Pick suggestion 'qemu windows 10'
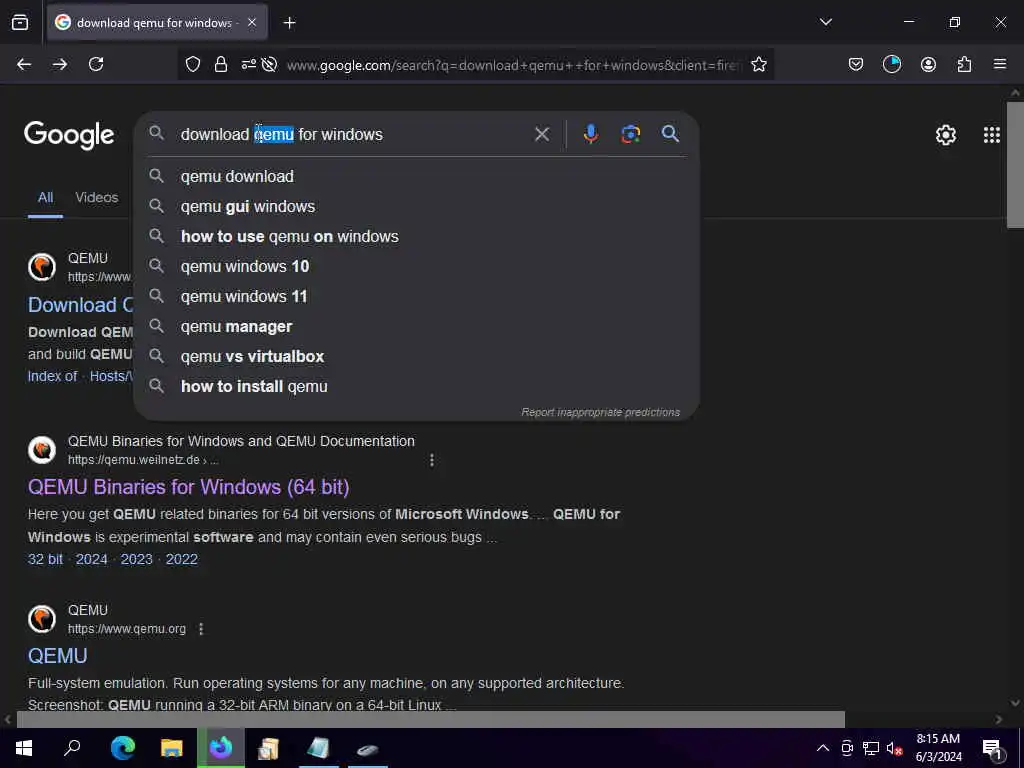Viewport: 1024px width, 768px height. point(417,266)
